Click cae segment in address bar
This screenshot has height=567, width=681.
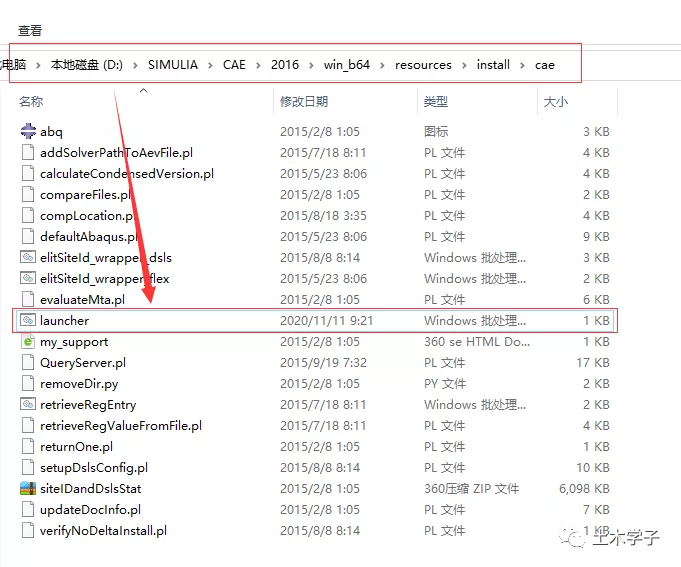click(x=545, y=65)
